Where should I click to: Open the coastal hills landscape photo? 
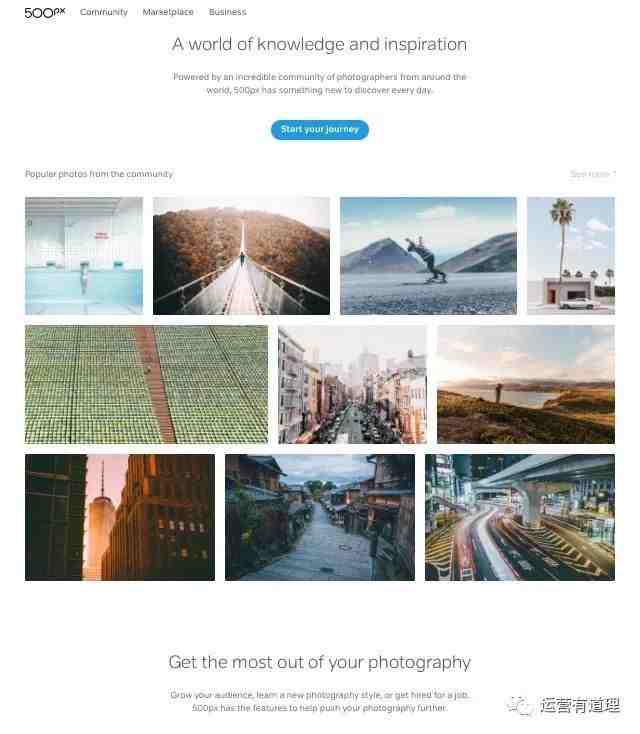[x=526, y=384]
